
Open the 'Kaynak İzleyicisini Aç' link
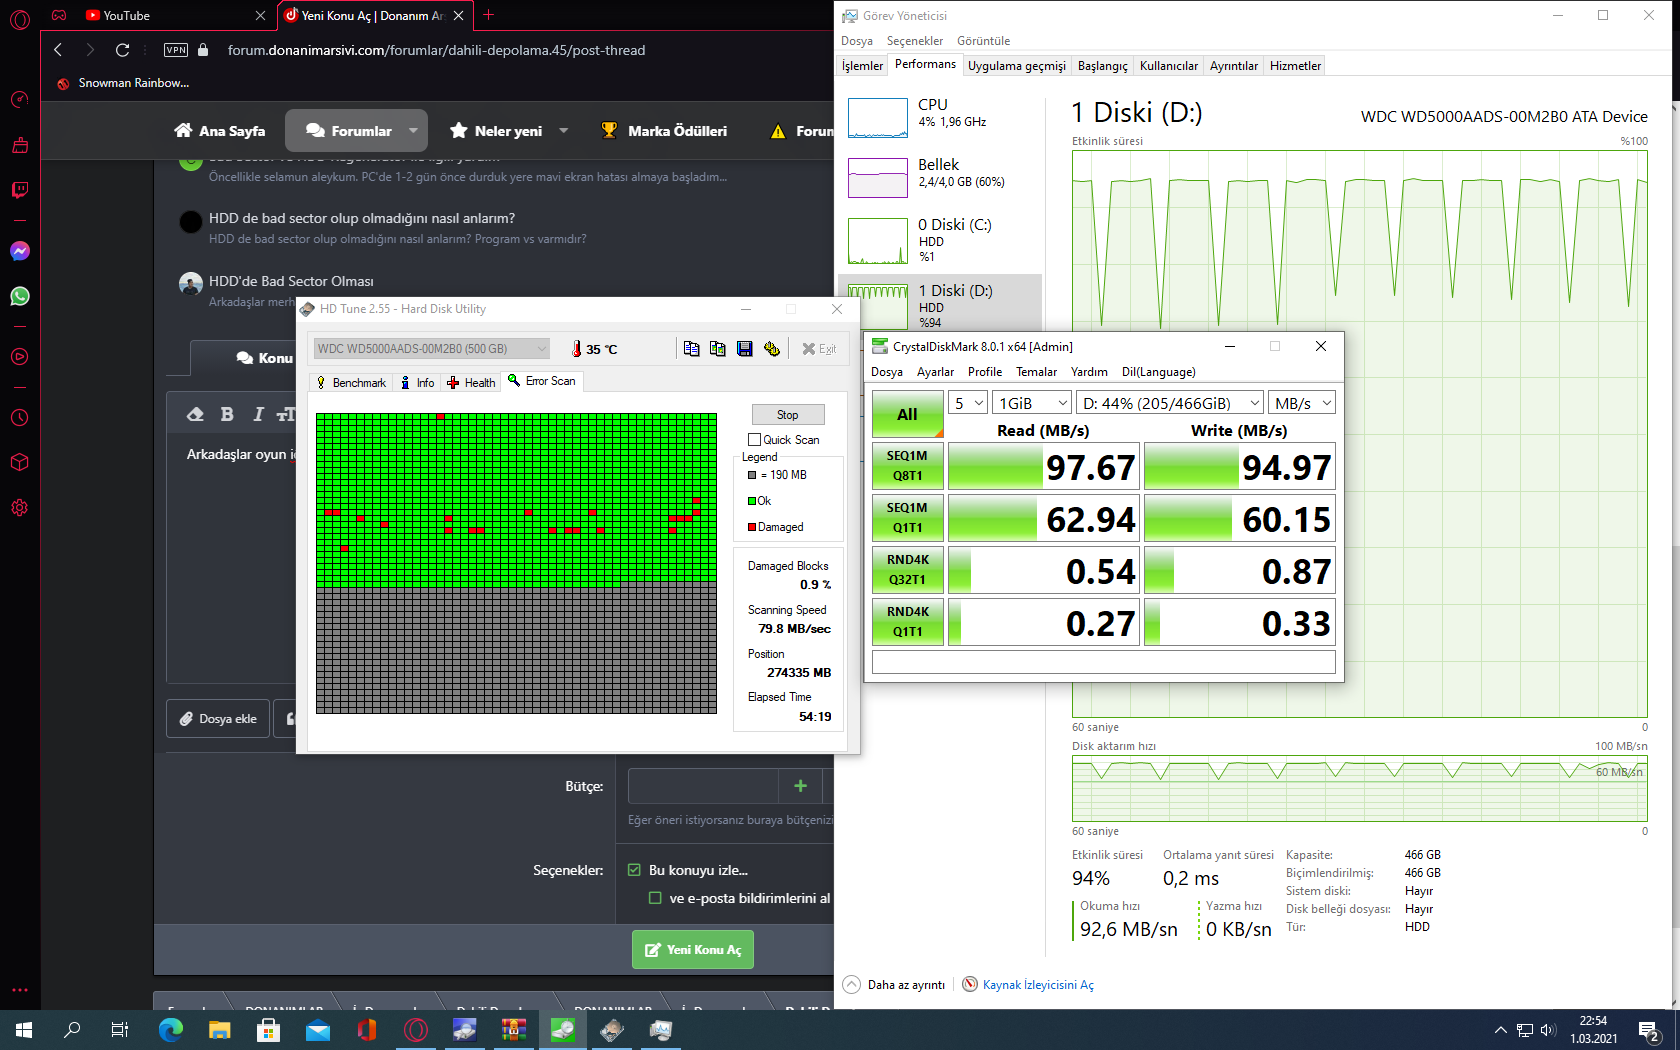pyautogui.click(x=1037, y=985)
